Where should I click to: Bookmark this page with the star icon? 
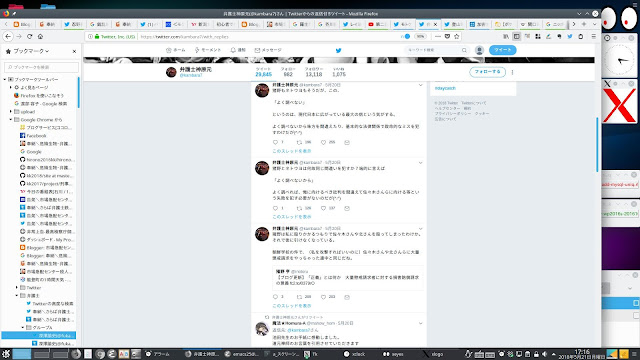[x=457, y=36]
